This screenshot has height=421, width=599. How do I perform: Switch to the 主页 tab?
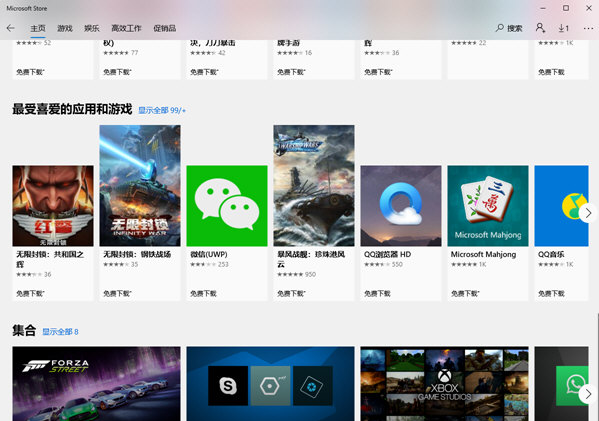(x=38, y=28)
